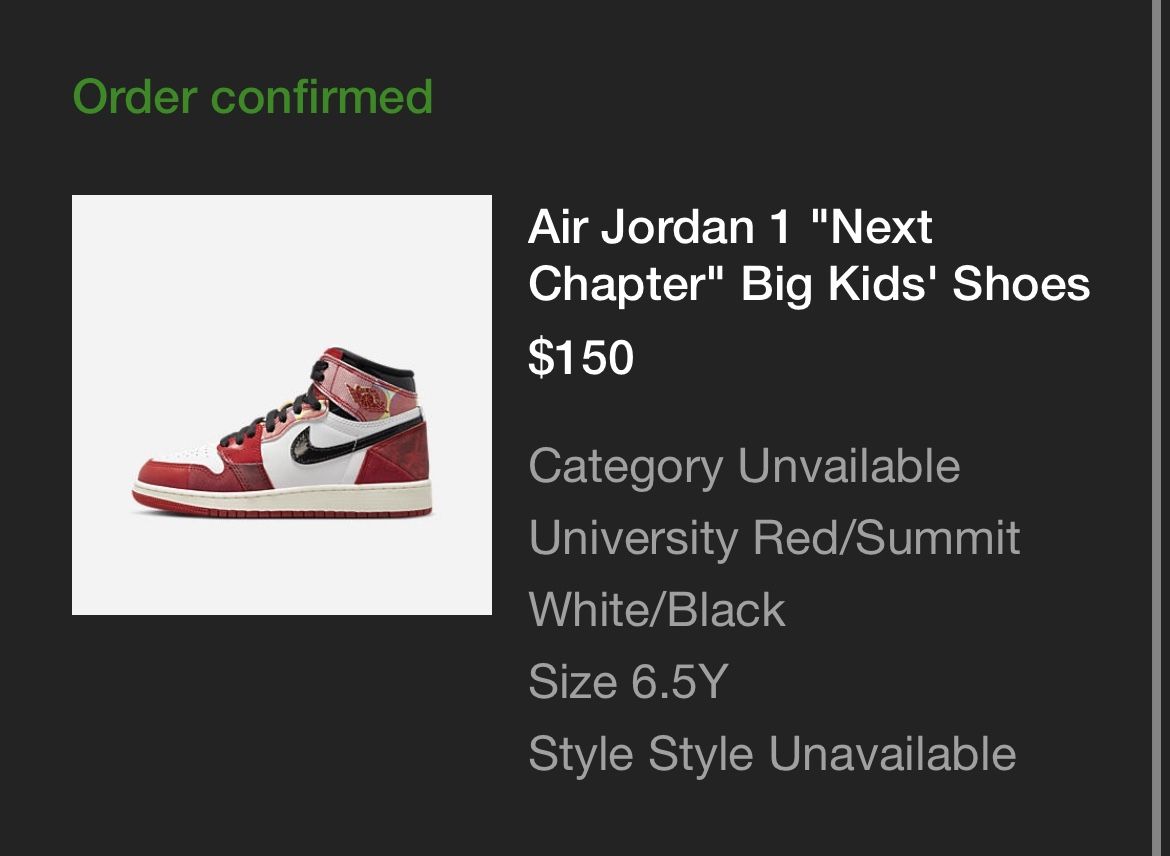1170x856 pixels.
Task: Click the Air Jordan 1 shoe thumbnail image
Action: [x=282, y=404]
